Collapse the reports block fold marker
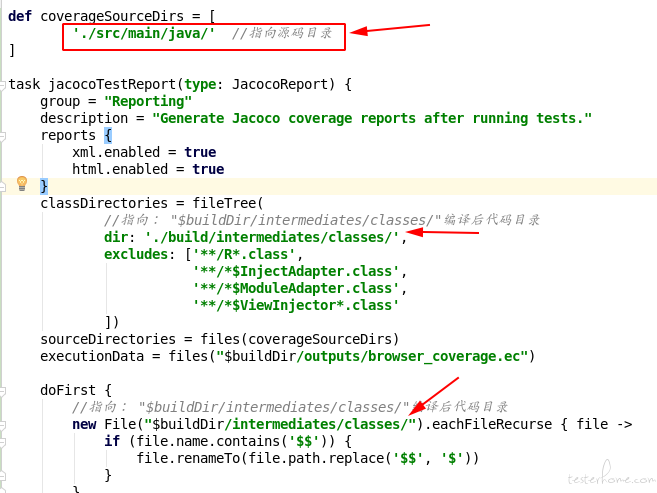The height and width of the screenshot is (493, 657). point(2,136)
